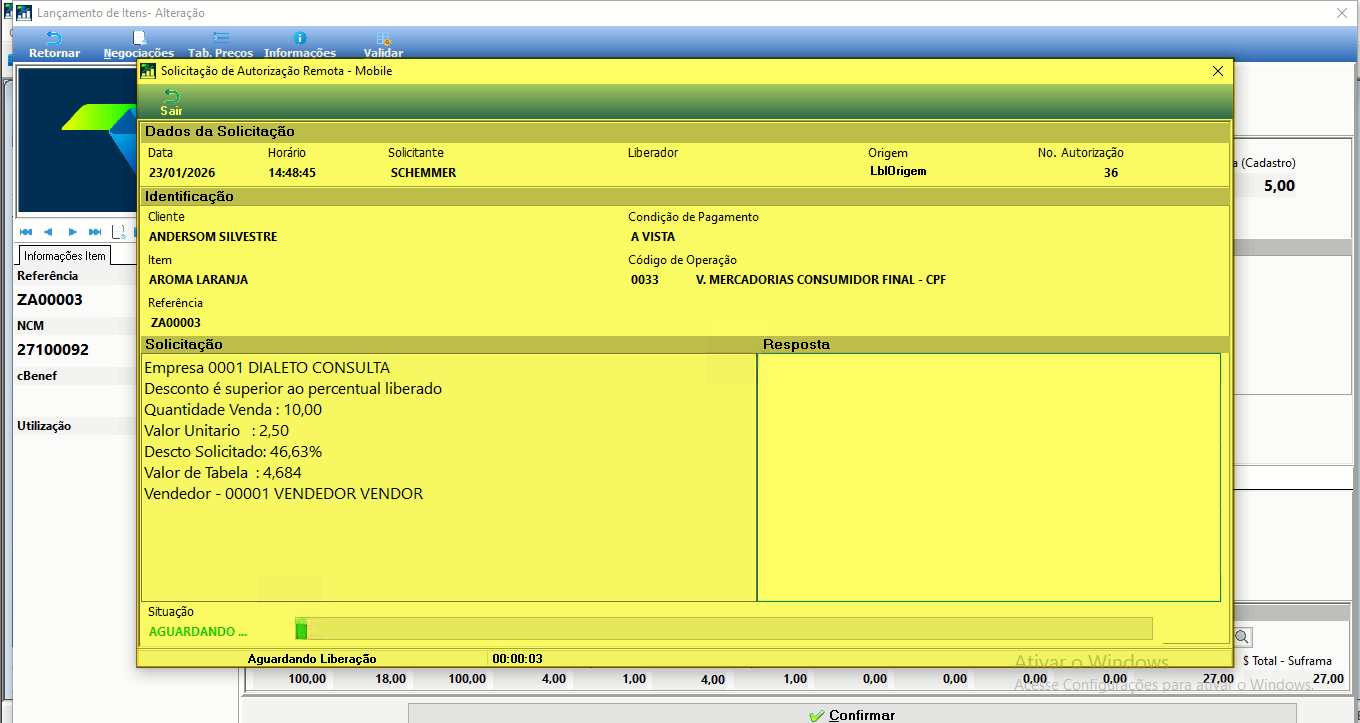This screenshot has height=723, width=1360.
Task: Click the magnifier search icon near Suframa
Action: [1242, 637]
